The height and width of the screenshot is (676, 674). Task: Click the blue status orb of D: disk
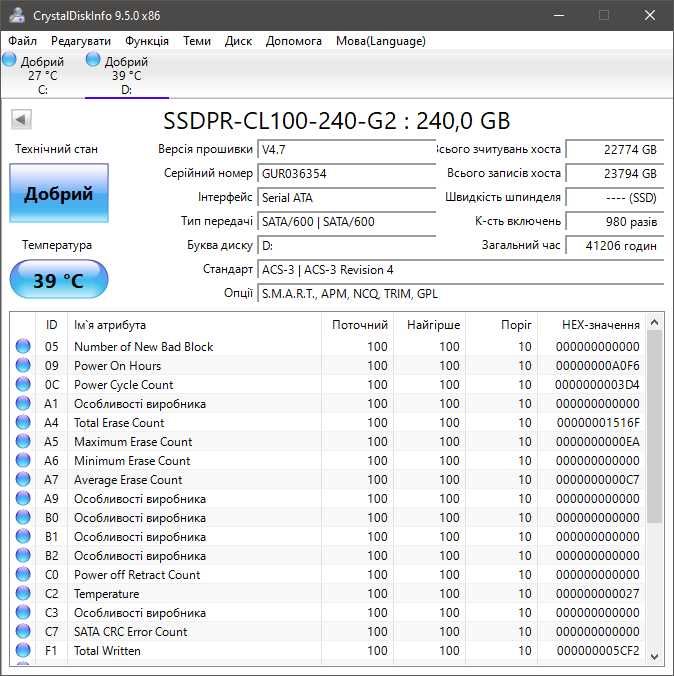[x=93, y=59]
